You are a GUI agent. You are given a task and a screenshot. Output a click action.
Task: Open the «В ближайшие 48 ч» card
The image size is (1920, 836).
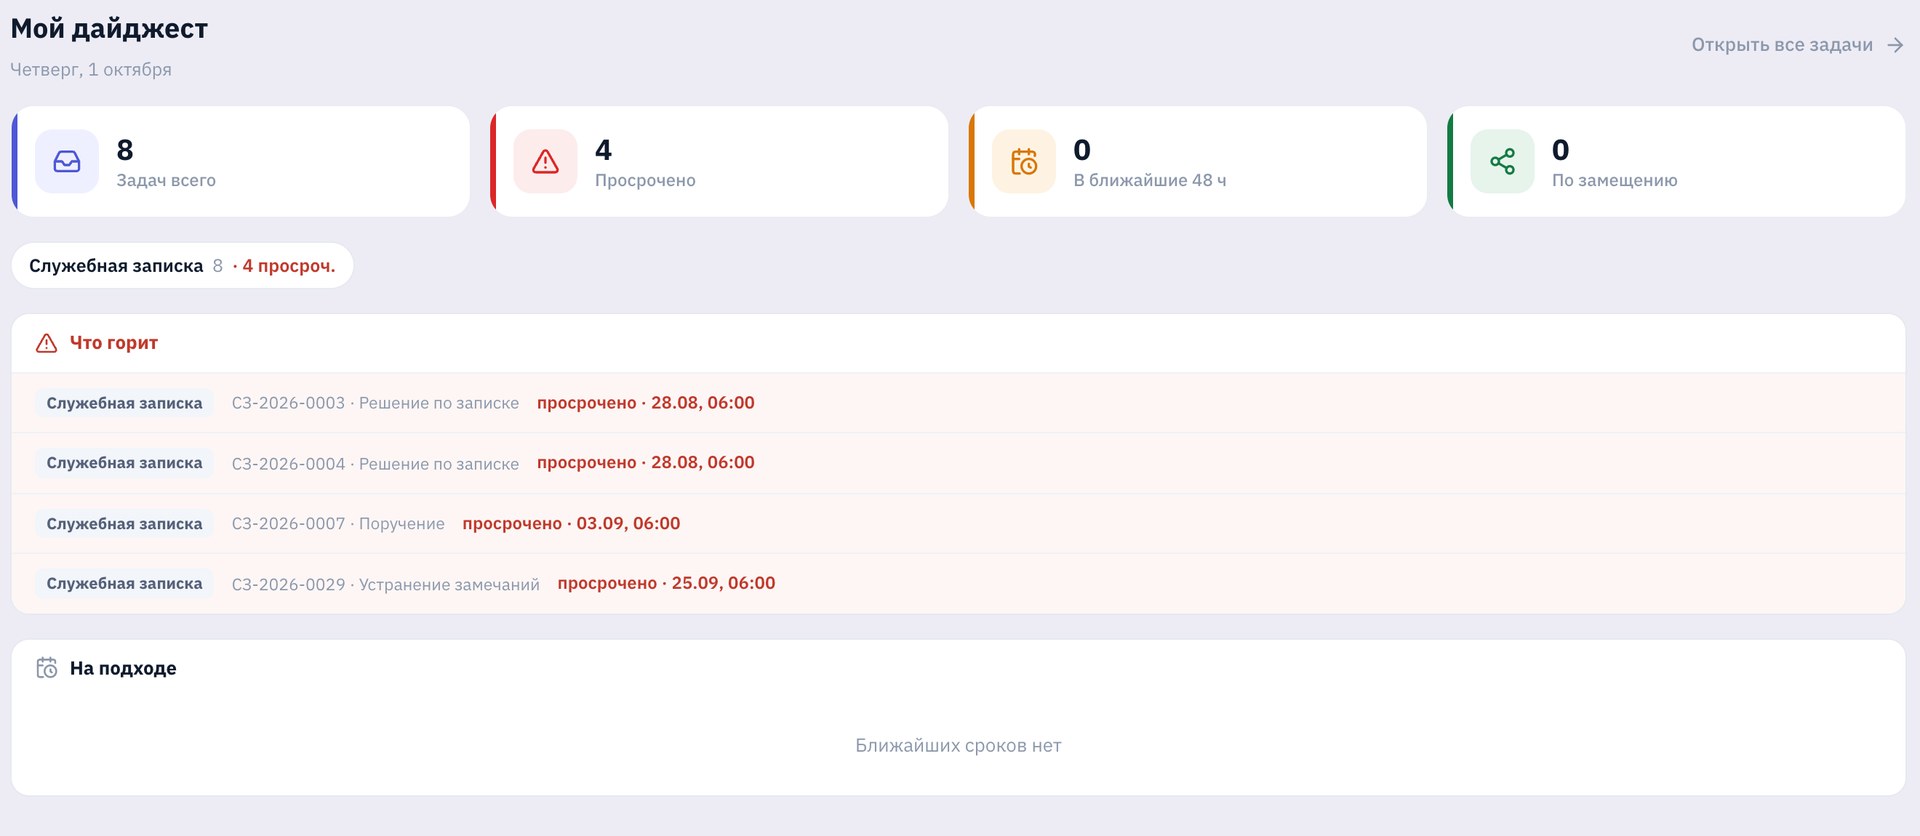1198,161
